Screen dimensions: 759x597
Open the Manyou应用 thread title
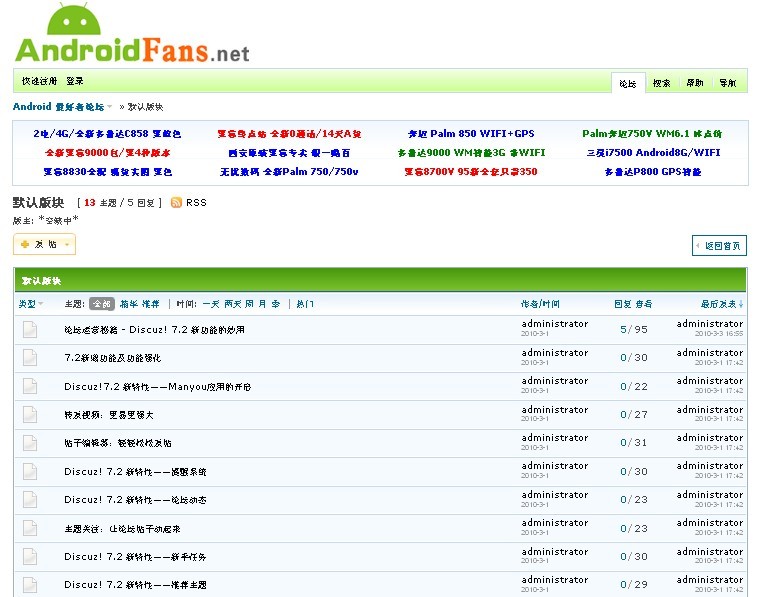tap(157, 387)
